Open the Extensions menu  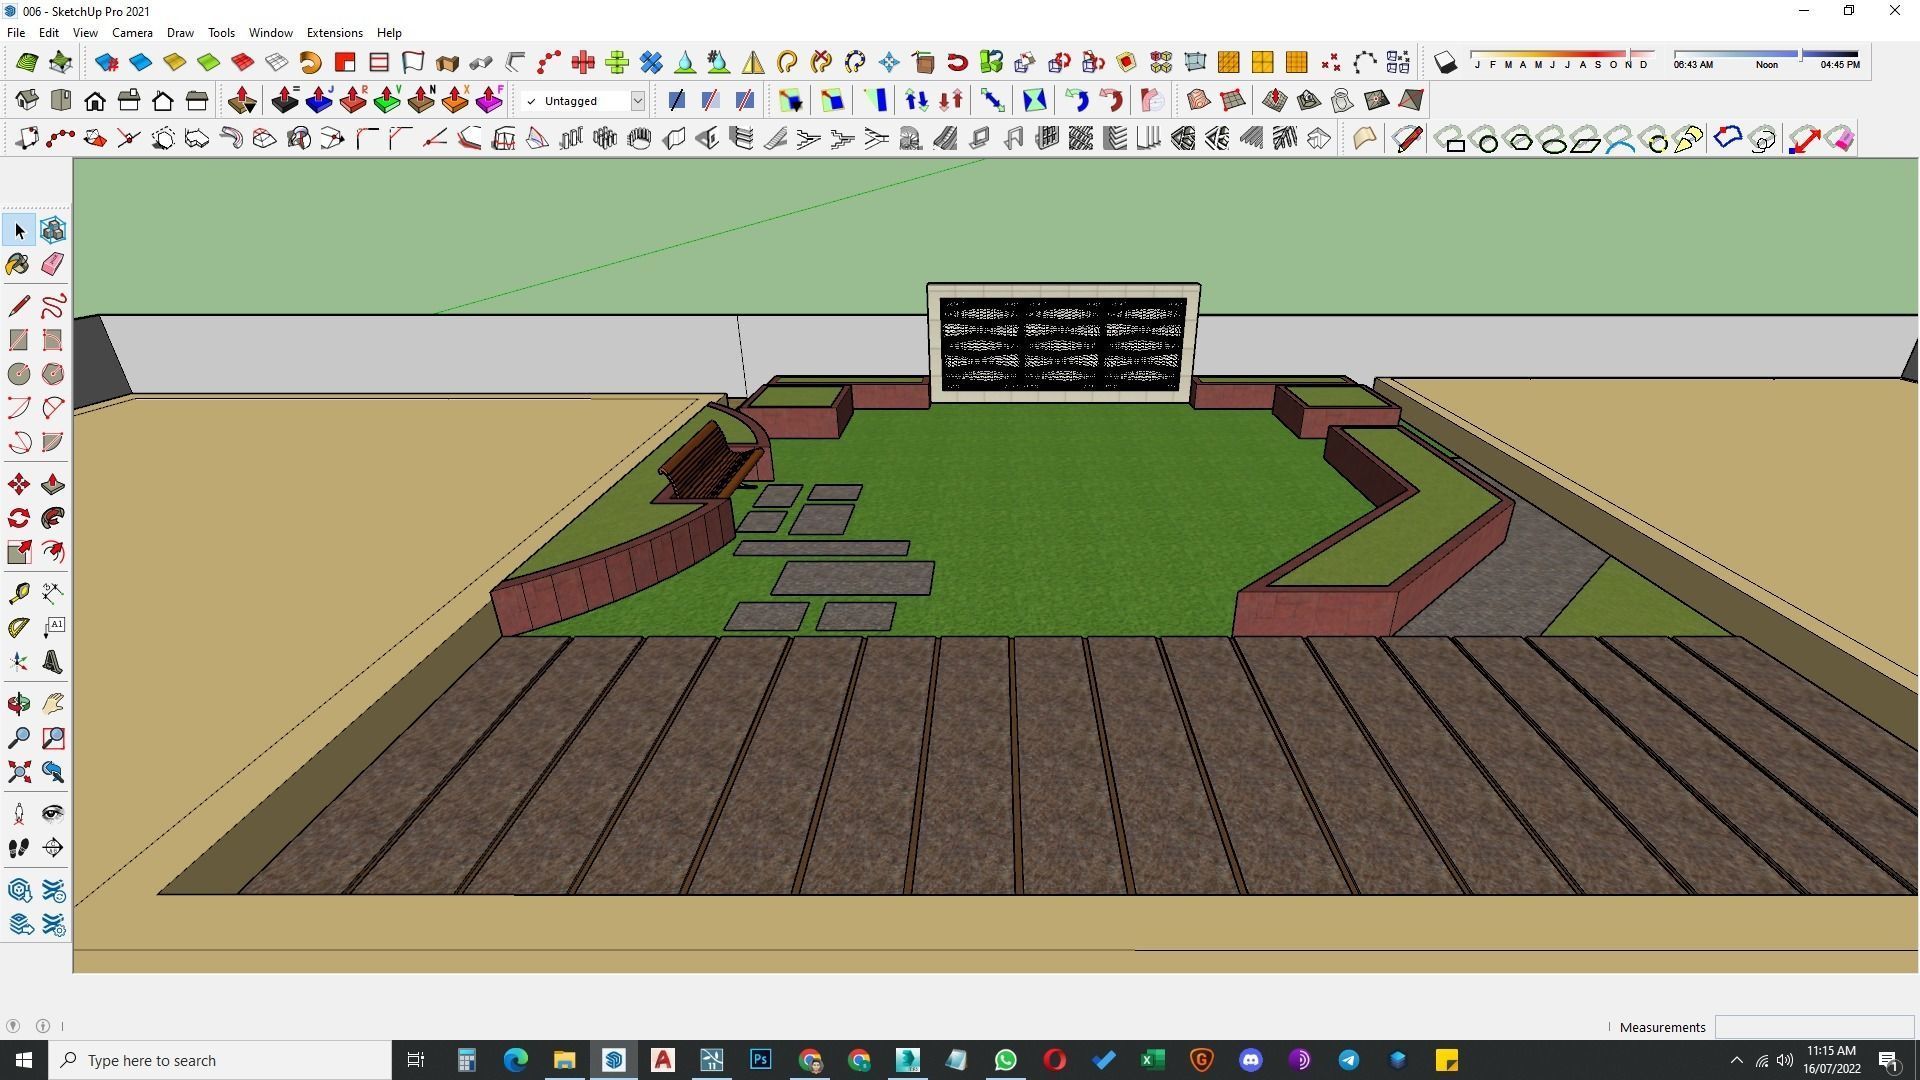[334, 33]
